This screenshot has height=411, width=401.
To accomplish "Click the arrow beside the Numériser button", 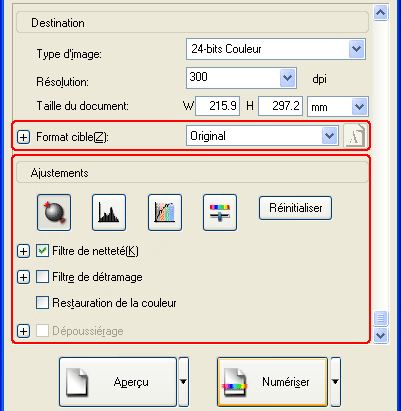I will point(336,382).
